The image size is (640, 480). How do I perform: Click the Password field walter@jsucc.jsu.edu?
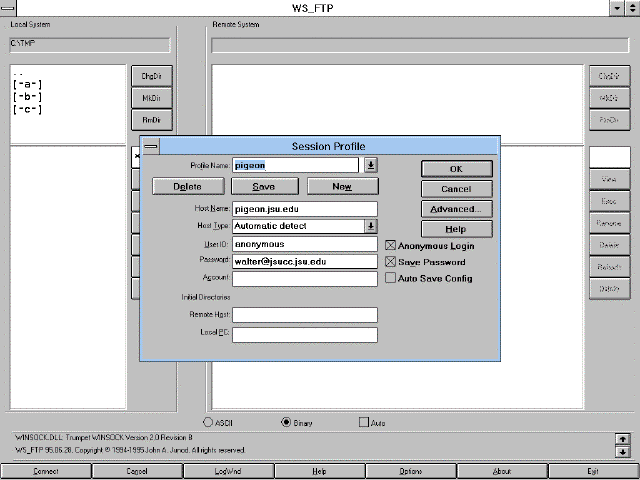[x=305, y=262]
